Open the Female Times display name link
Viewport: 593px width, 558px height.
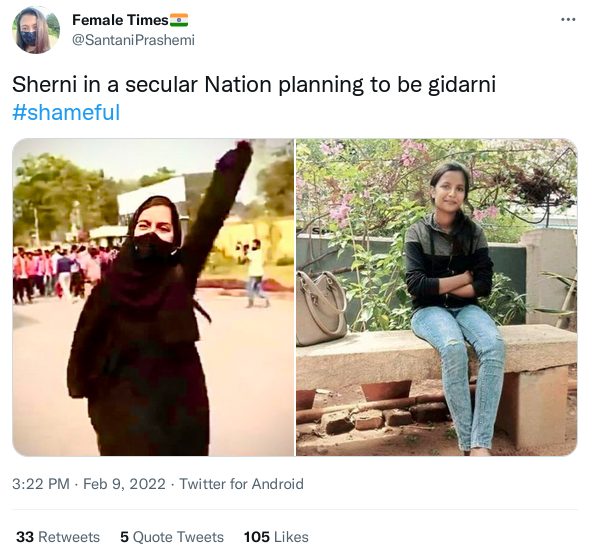[x=120, y=20]
